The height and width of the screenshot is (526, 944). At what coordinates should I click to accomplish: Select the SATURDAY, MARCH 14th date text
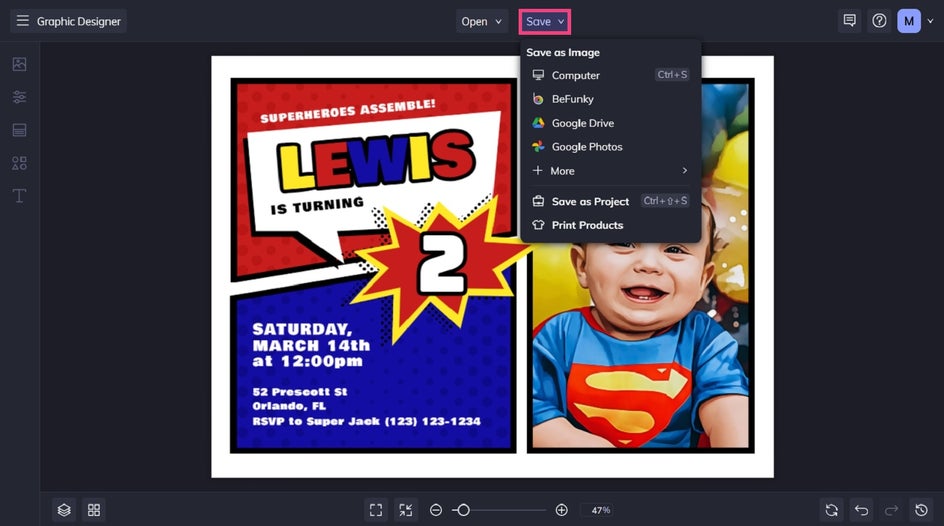[x=311, y=345]
